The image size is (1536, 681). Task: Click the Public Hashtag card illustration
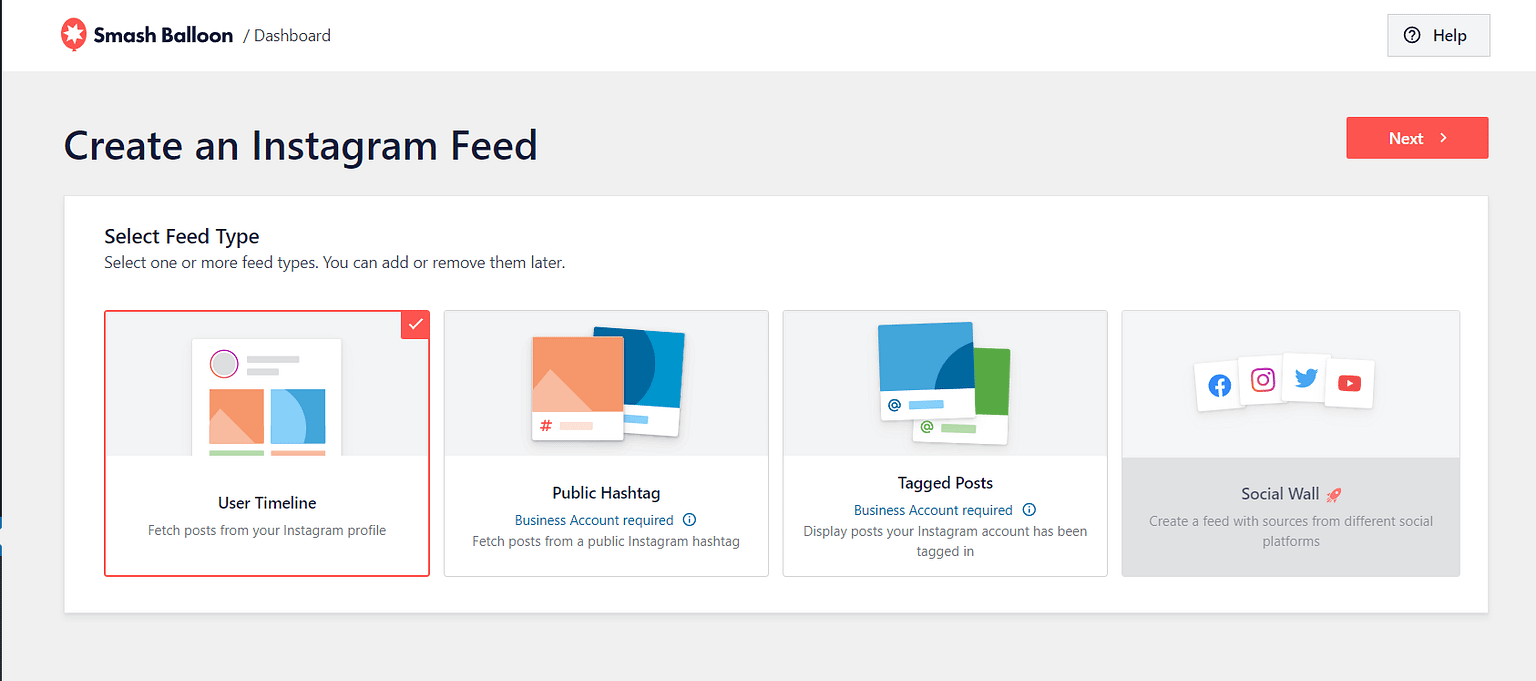[x=606, y=383]
